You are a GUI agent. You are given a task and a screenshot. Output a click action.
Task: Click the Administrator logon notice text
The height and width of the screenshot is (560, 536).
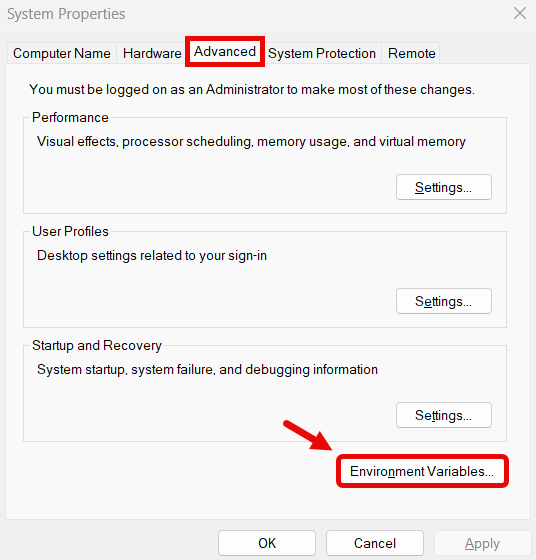pyautogui.click(x=252, y=89)
